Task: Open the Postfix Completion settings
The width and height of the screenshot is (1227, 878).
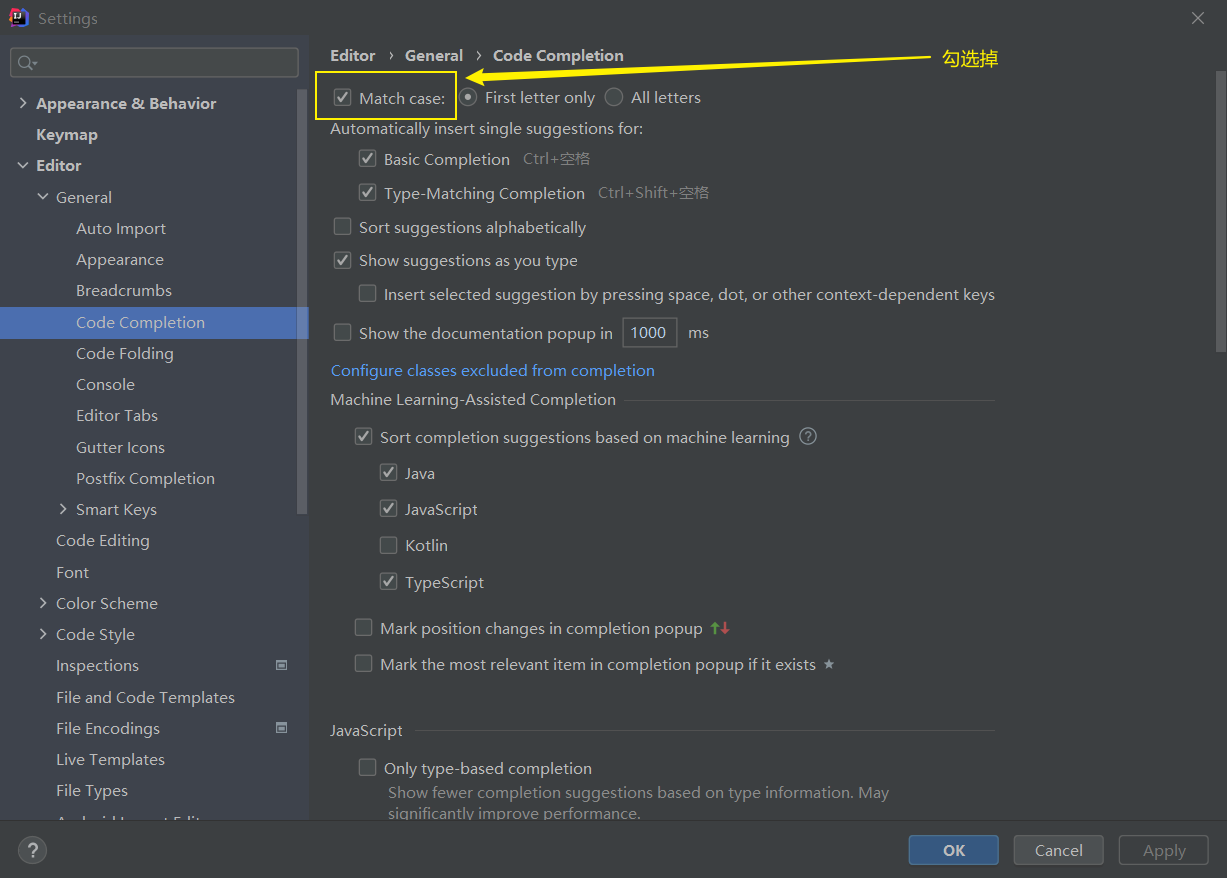Action: coord(145,478)
